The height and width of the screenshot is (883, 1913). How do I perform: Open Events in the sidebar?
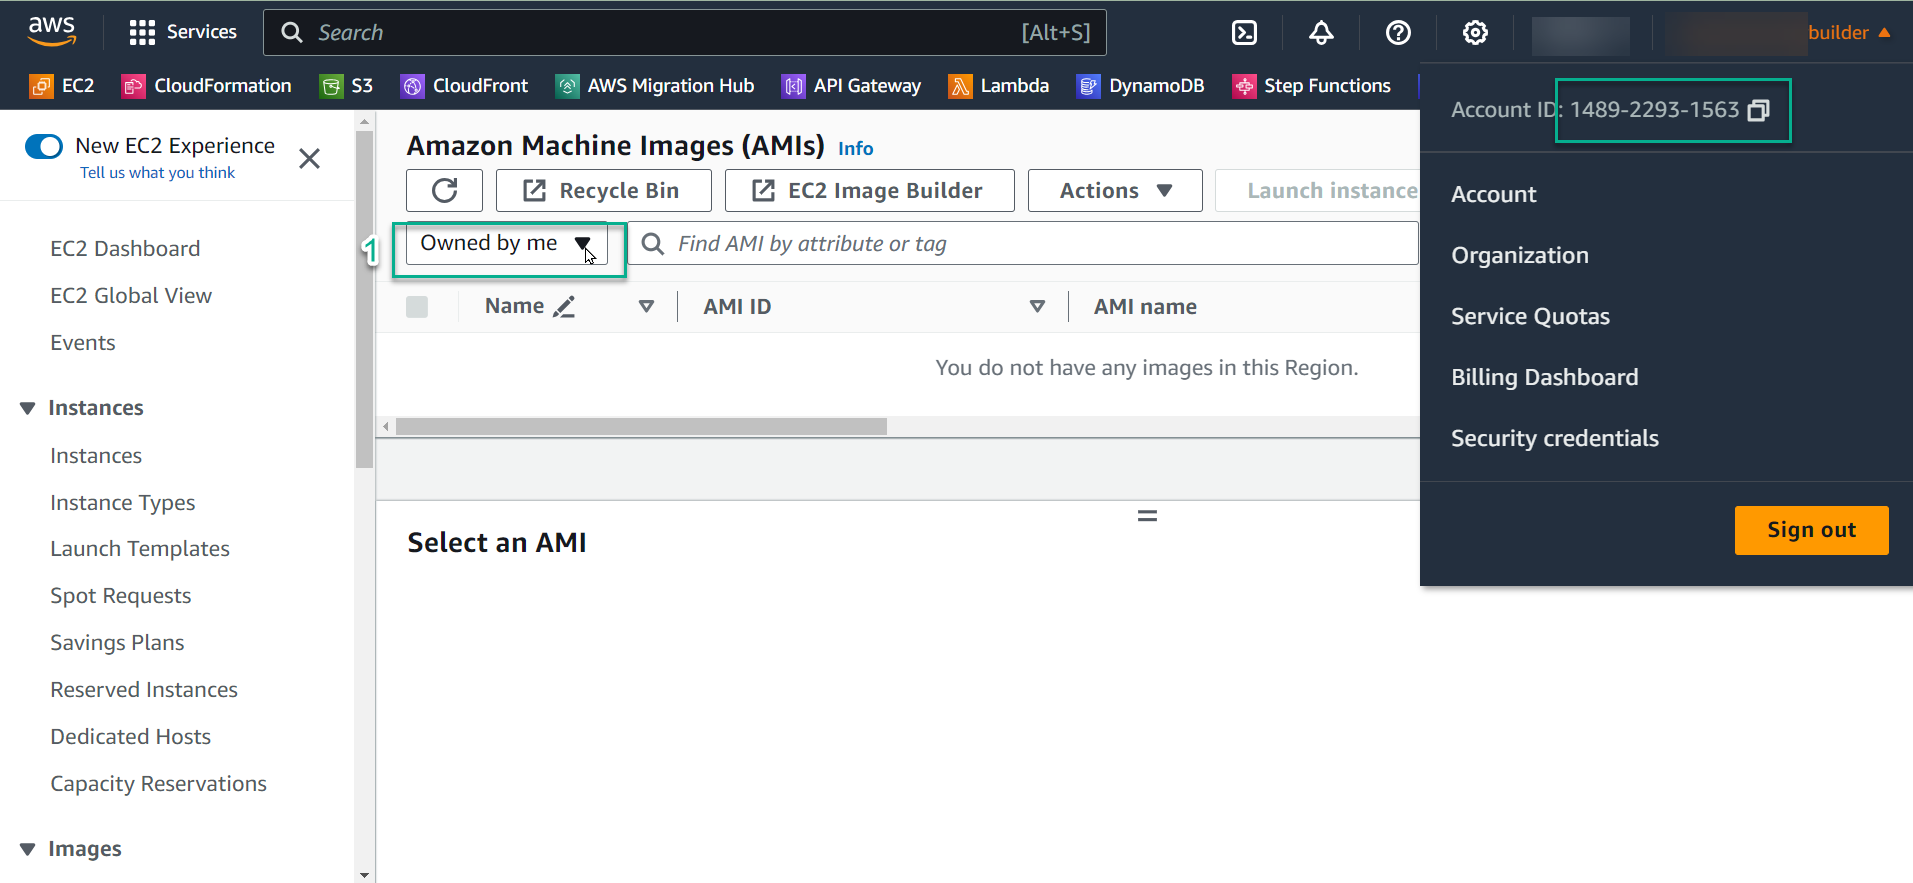point(83,343)
